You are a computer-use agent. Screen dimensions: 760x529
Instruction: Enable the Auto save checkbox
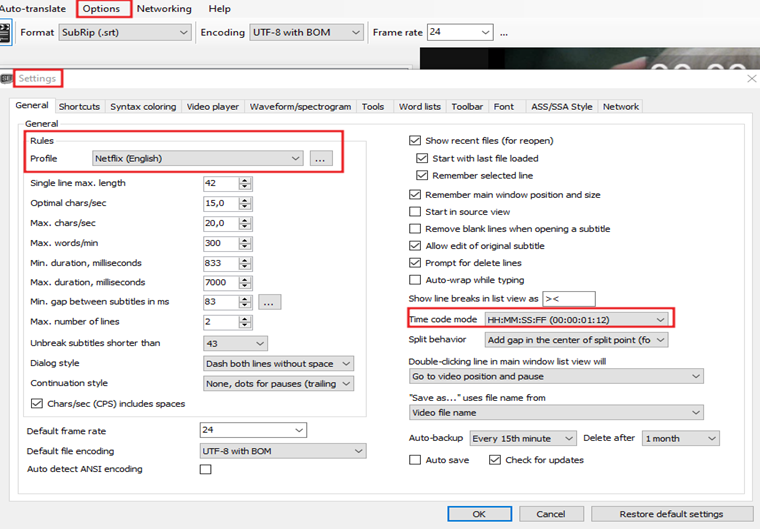415,460
